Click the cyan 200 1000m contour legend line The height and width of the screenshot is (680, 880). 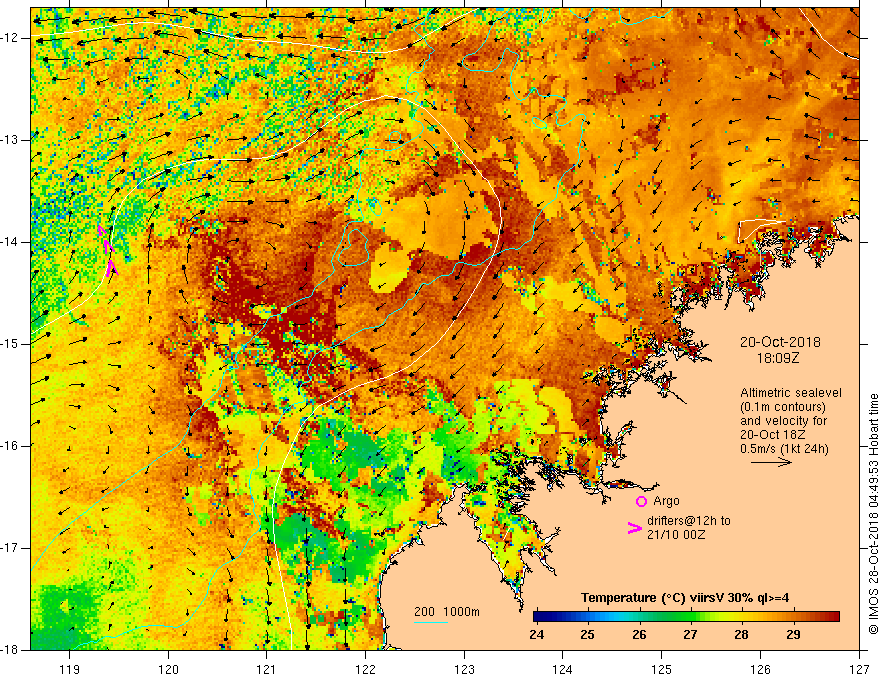coord(430,622)
